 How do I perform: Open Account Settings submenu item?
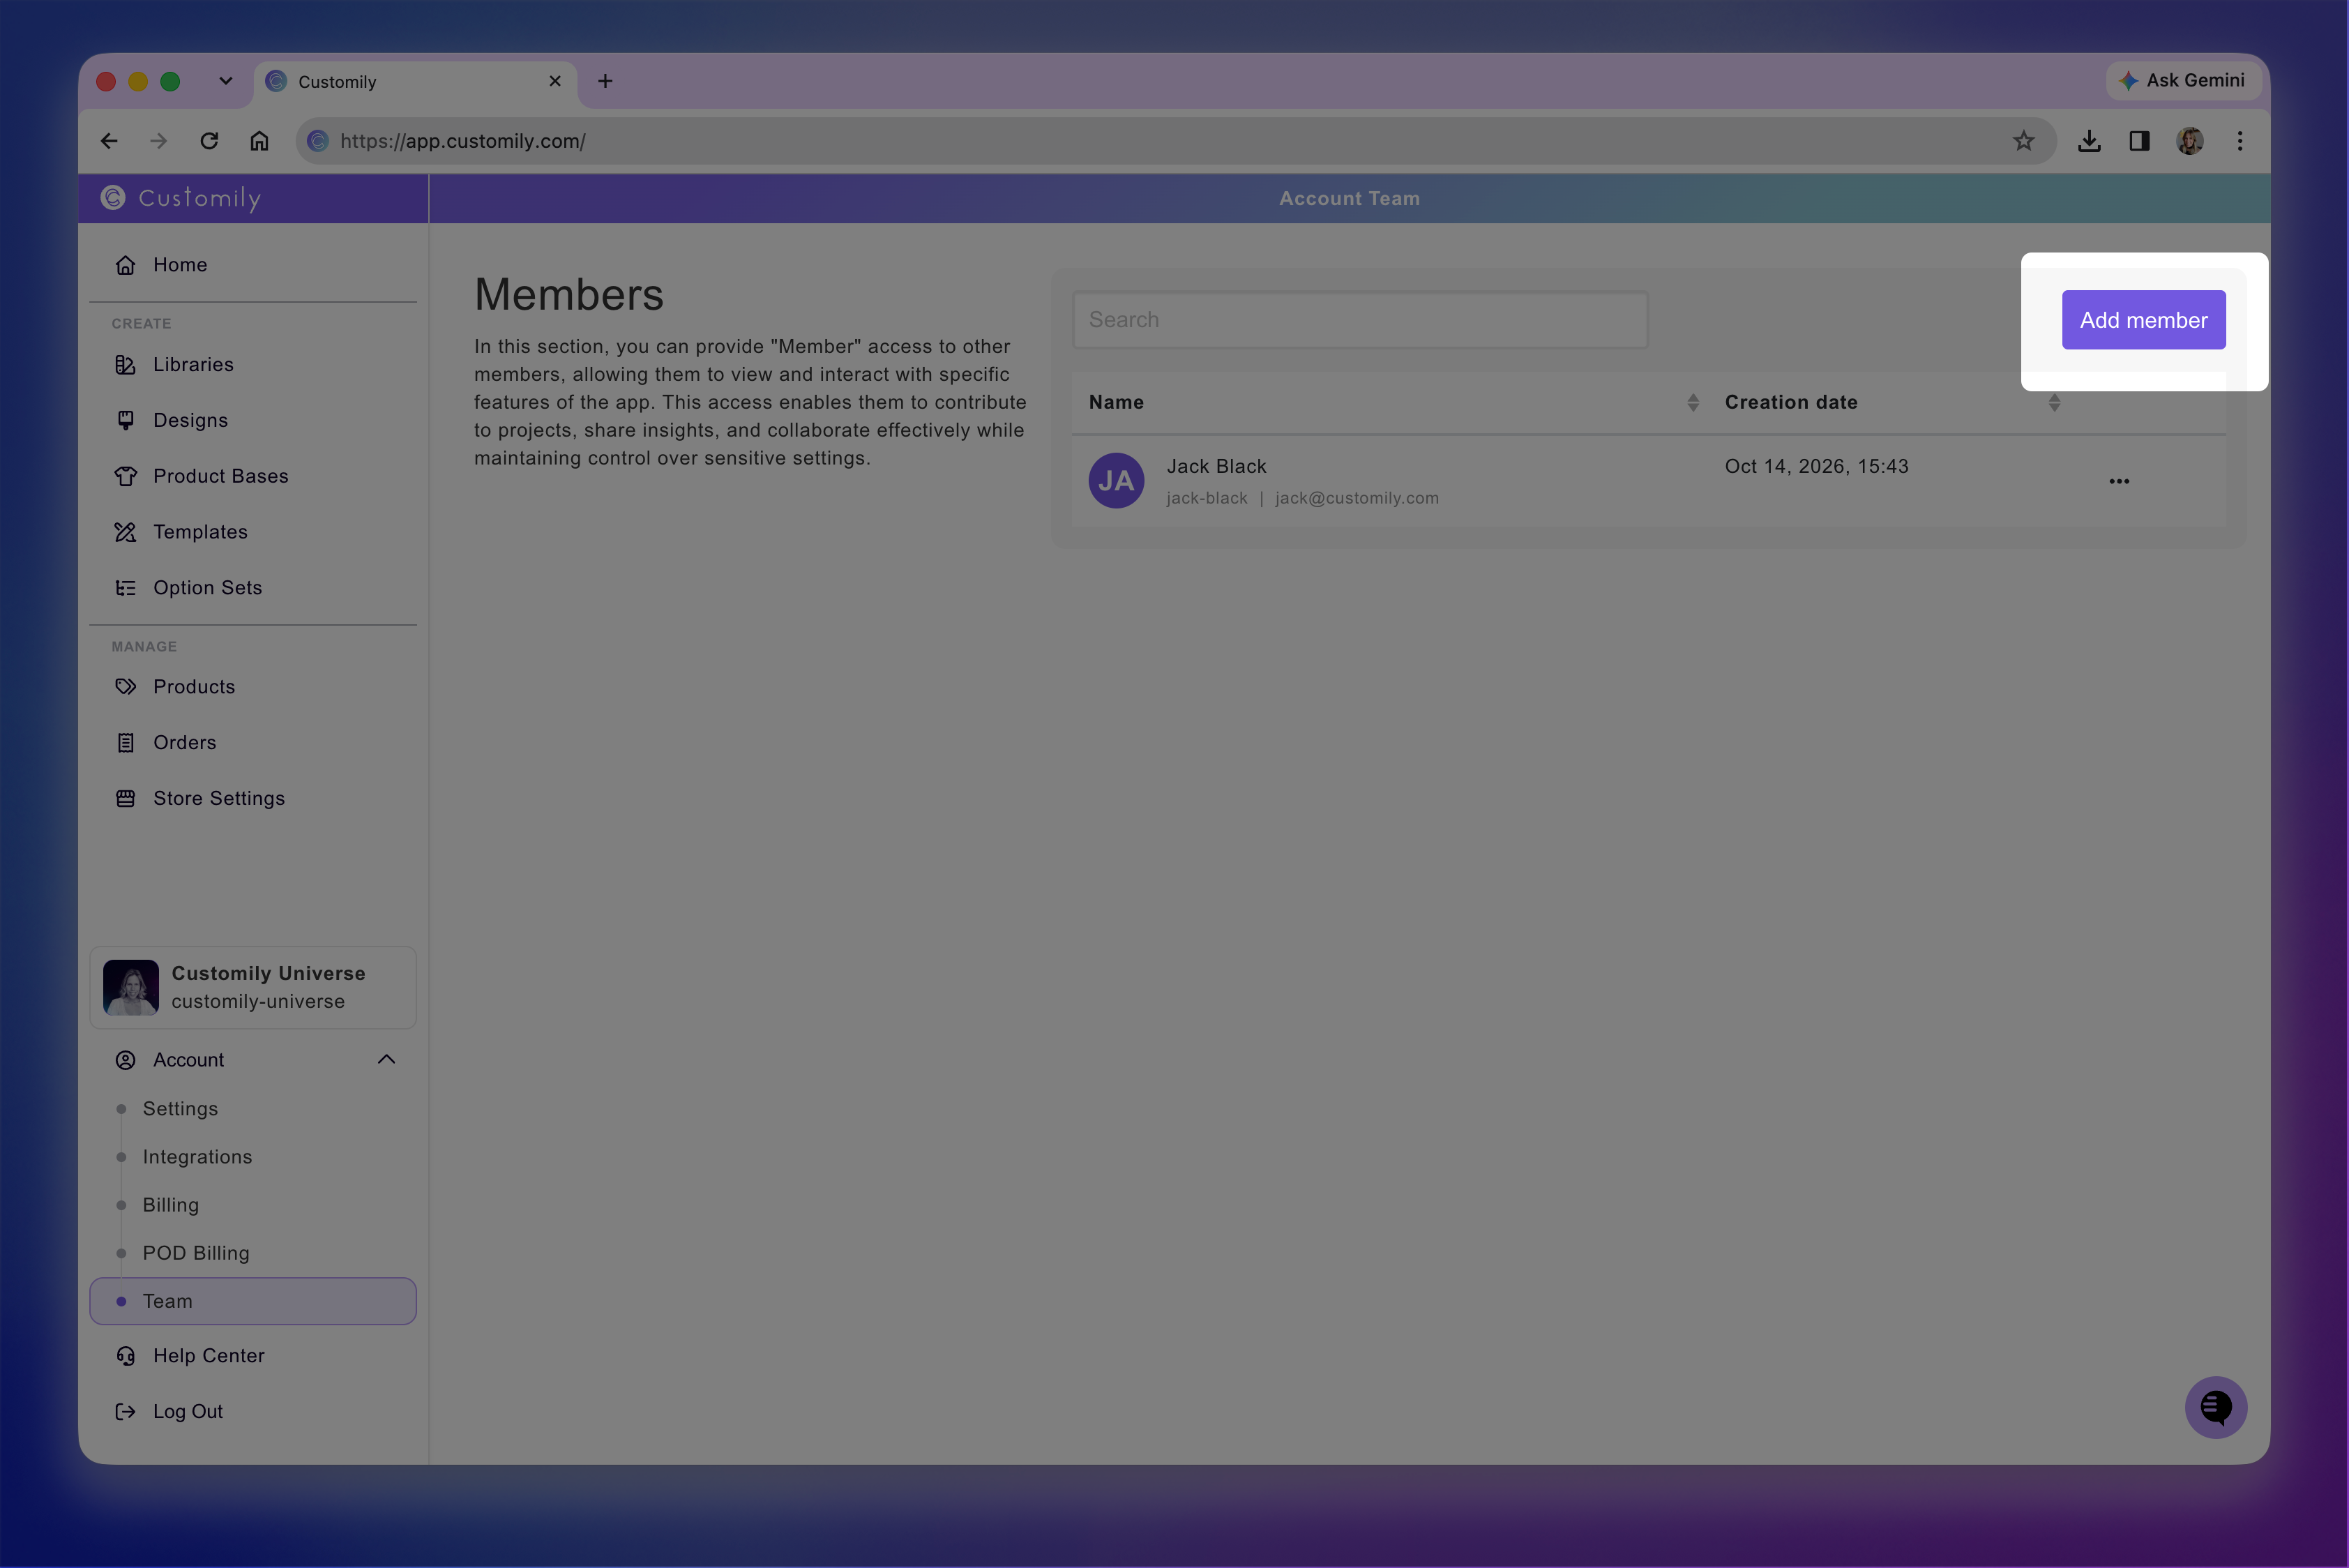[x=180, y=1109]
